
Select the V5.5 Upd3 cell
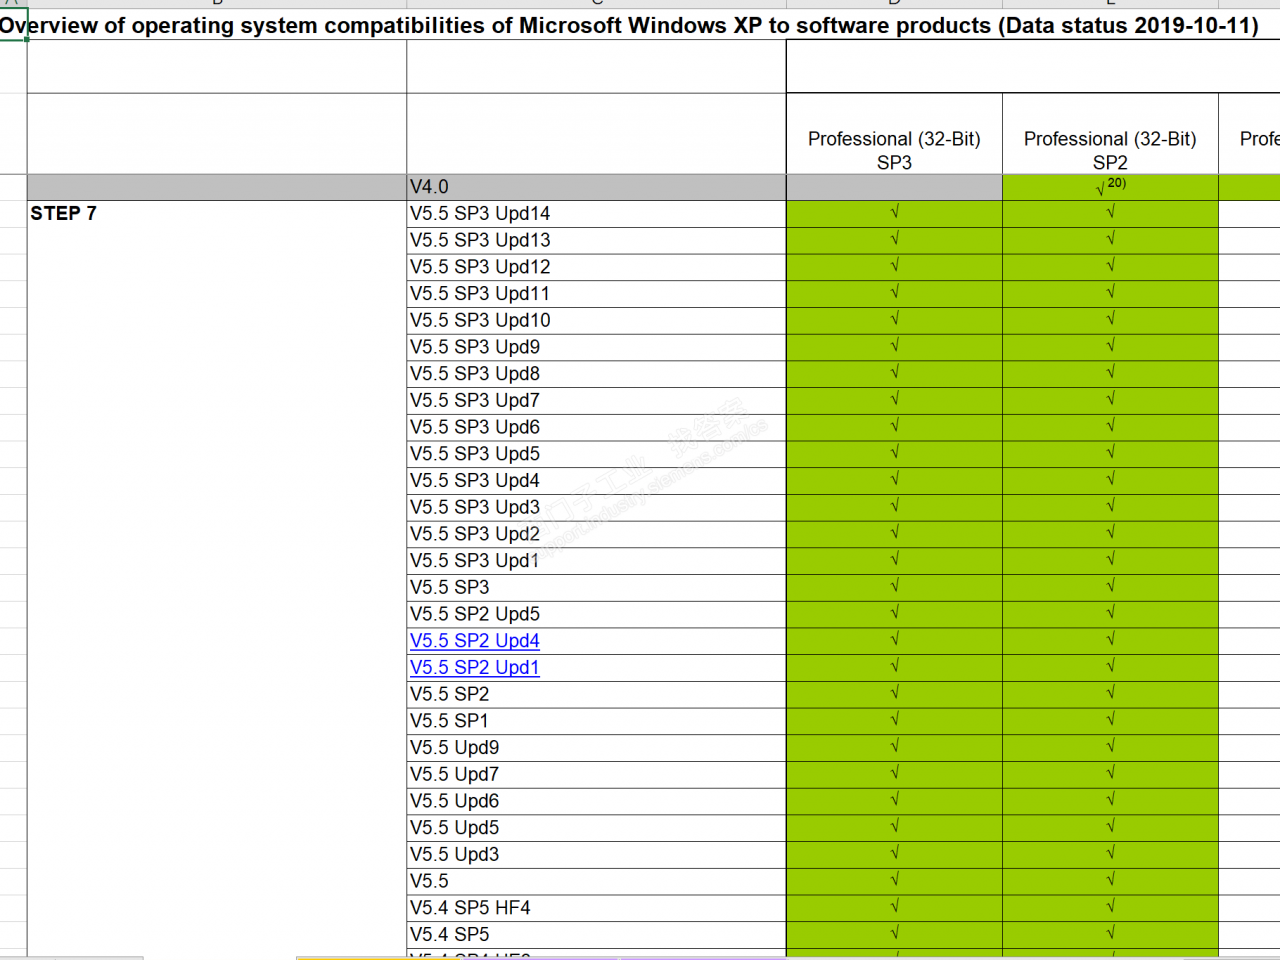coord(596,855)
